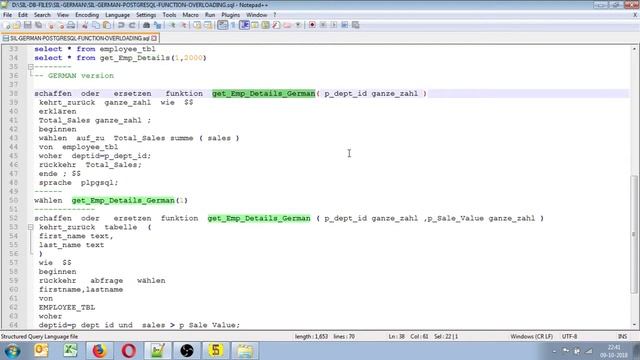Zoom in using toolbar icon
The height and width of the screenshot is (360, 640).
tap(173, 25)
